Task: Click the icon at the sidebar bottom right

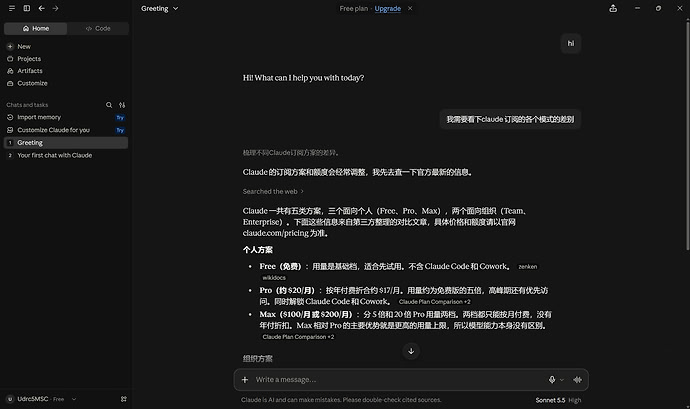Action: 124,399
